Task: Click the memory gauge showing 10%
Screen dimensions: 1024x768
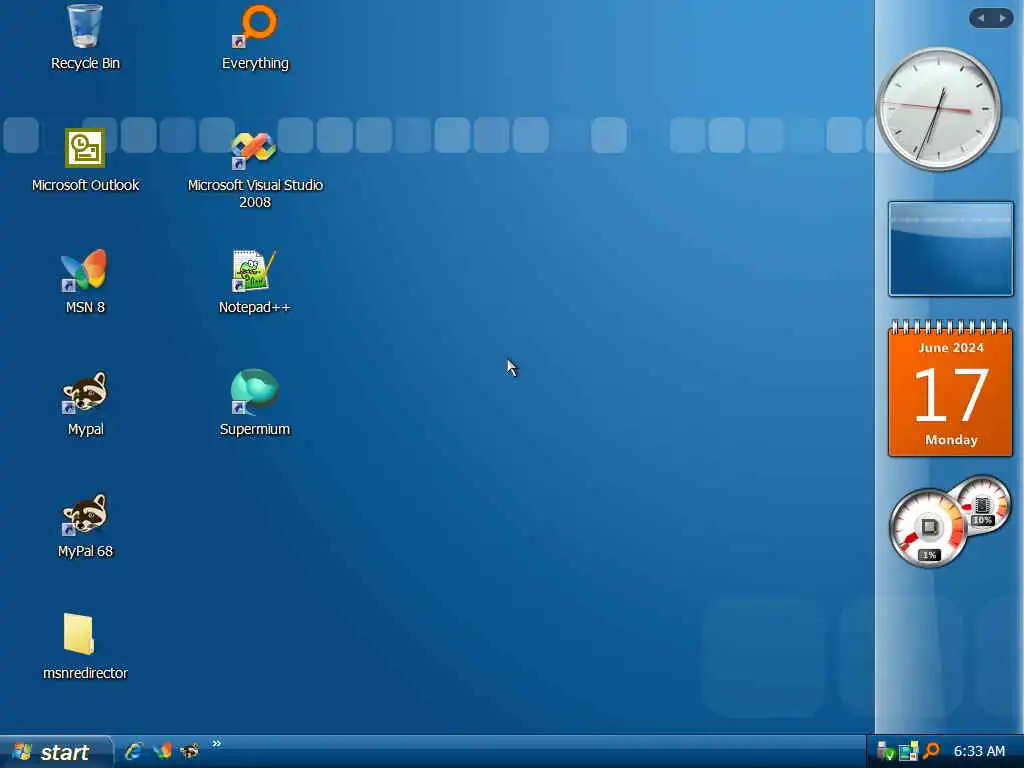Action: [x=982, y=505]
